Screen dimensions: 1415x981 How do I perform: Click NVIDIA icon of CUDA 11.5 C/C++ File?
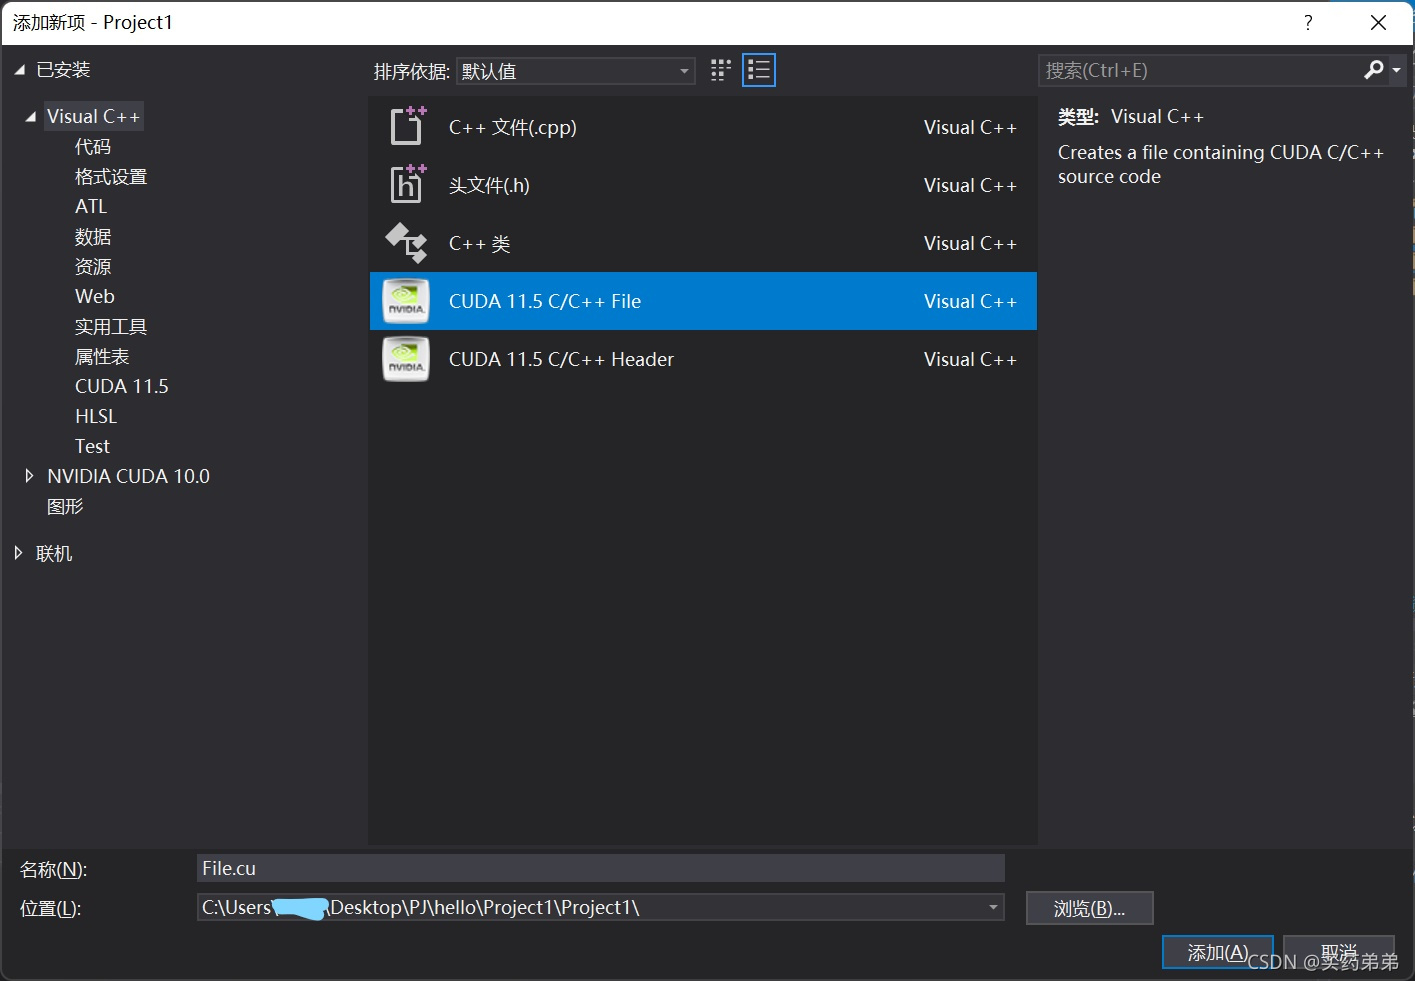(x=406, y=301)
